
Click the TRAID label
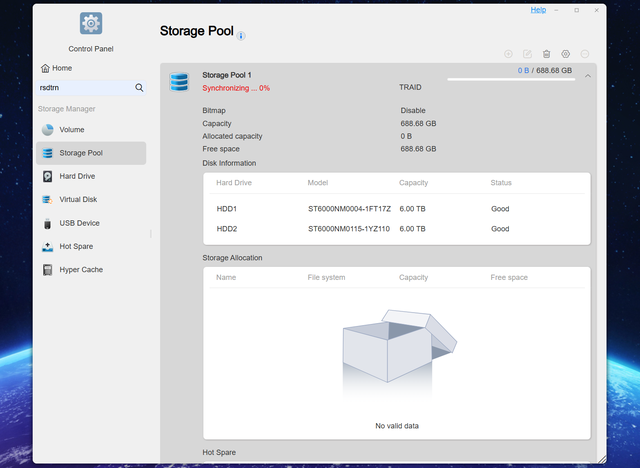click(410, 87)
